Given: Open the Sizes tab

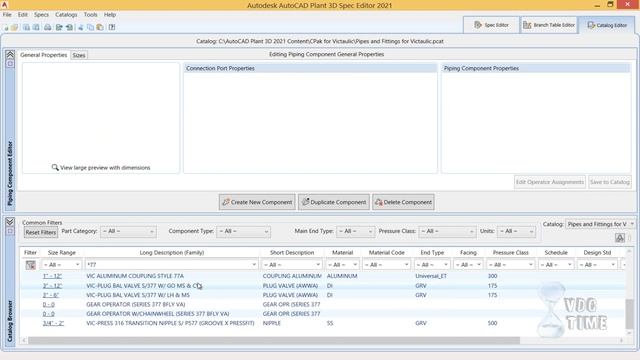Looking at the screenshot, I should [79, 55].
